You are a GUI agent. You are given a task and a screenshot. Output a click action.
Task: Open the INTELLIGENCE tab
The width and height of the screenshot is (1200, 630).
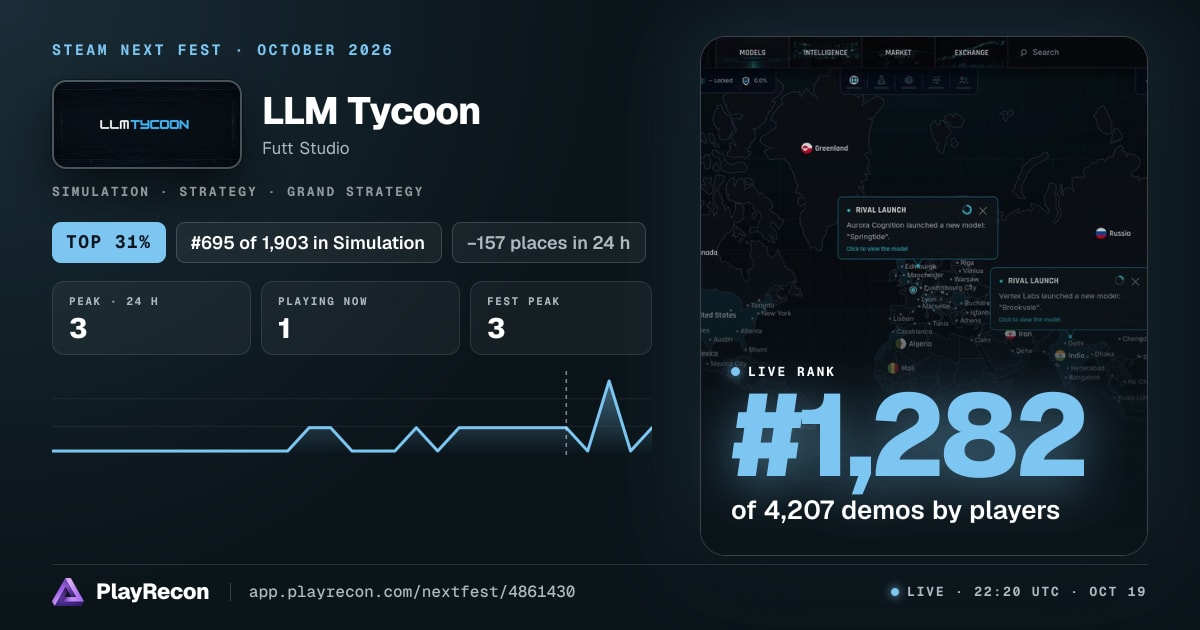coord(825,53)
